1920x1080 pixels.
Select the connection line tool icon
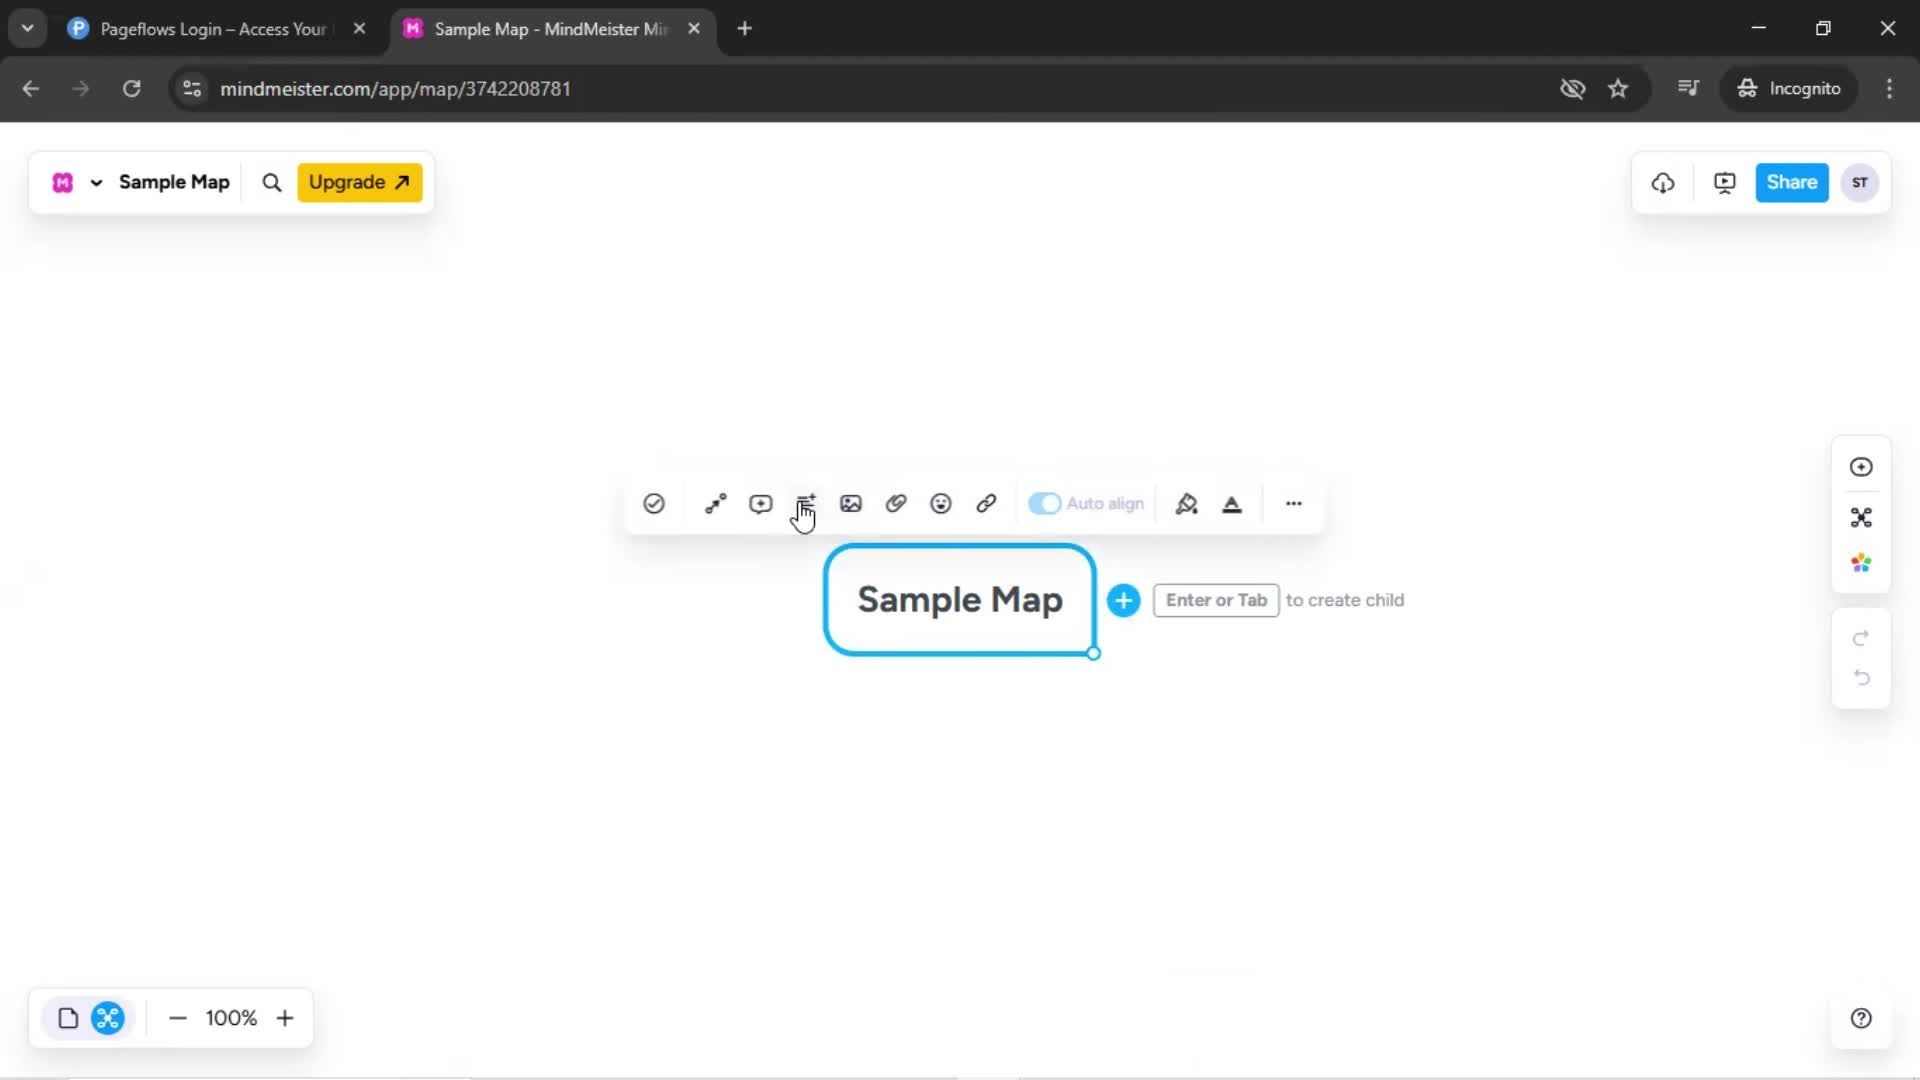(x=715, y=503)
